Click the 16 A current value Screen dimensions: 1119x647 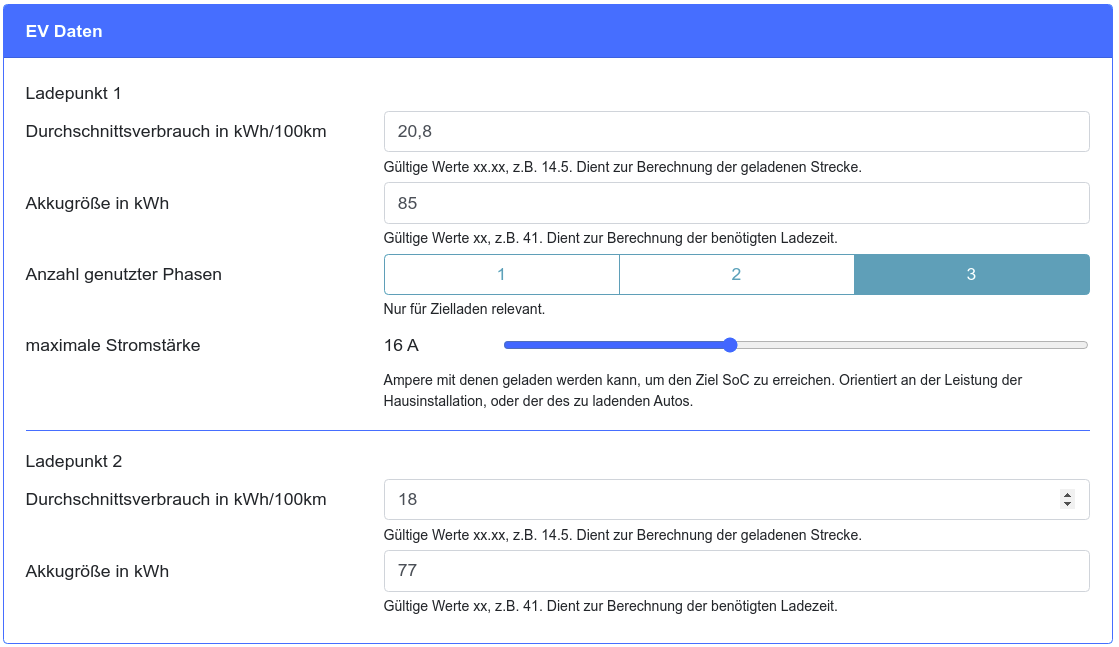[x=401, y=345]
